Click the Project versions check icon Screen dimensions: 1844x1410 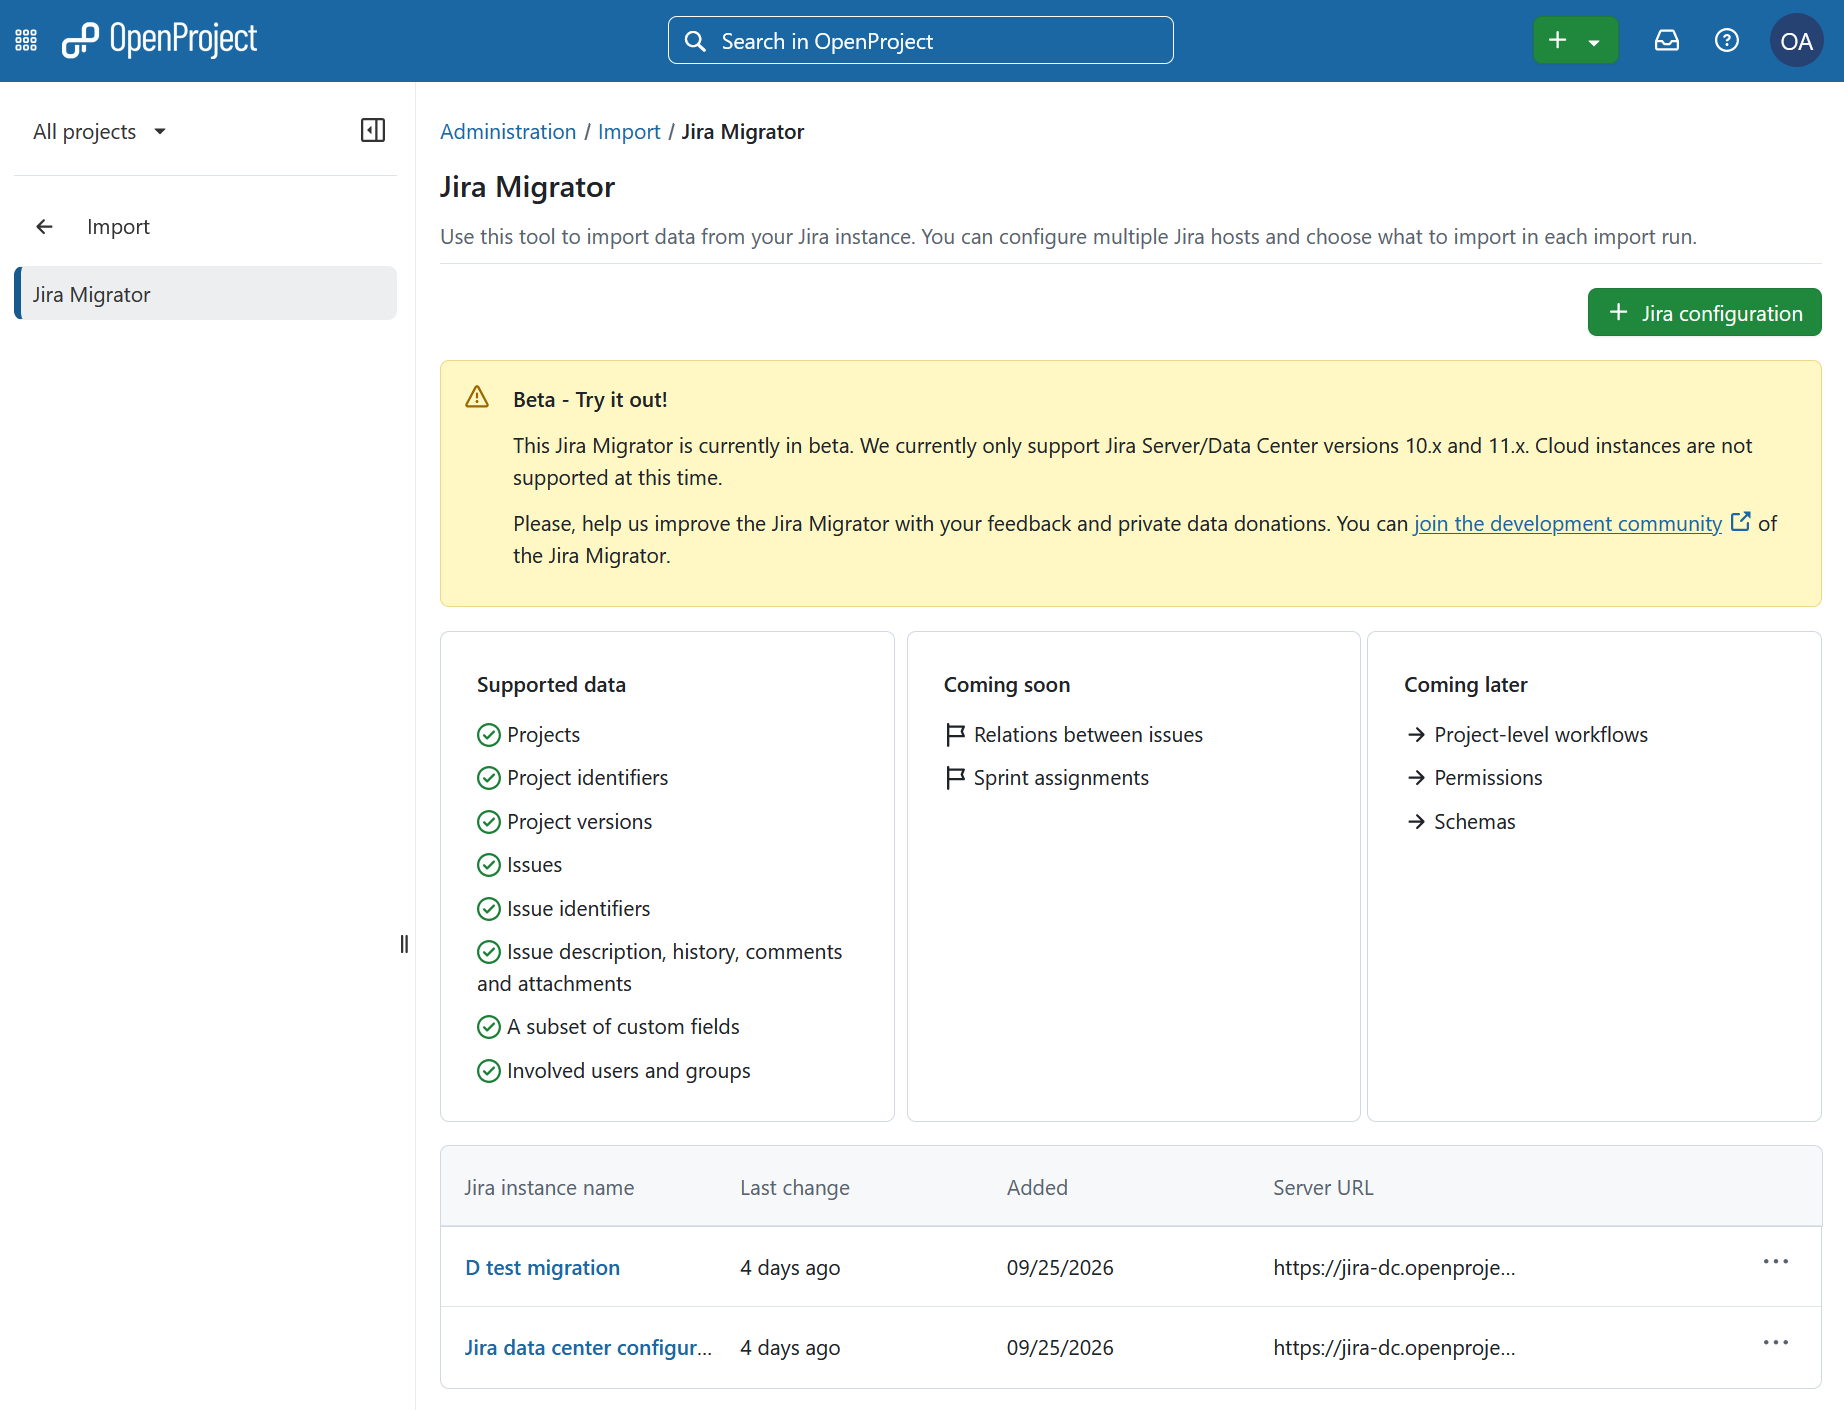tap(489, 822)
